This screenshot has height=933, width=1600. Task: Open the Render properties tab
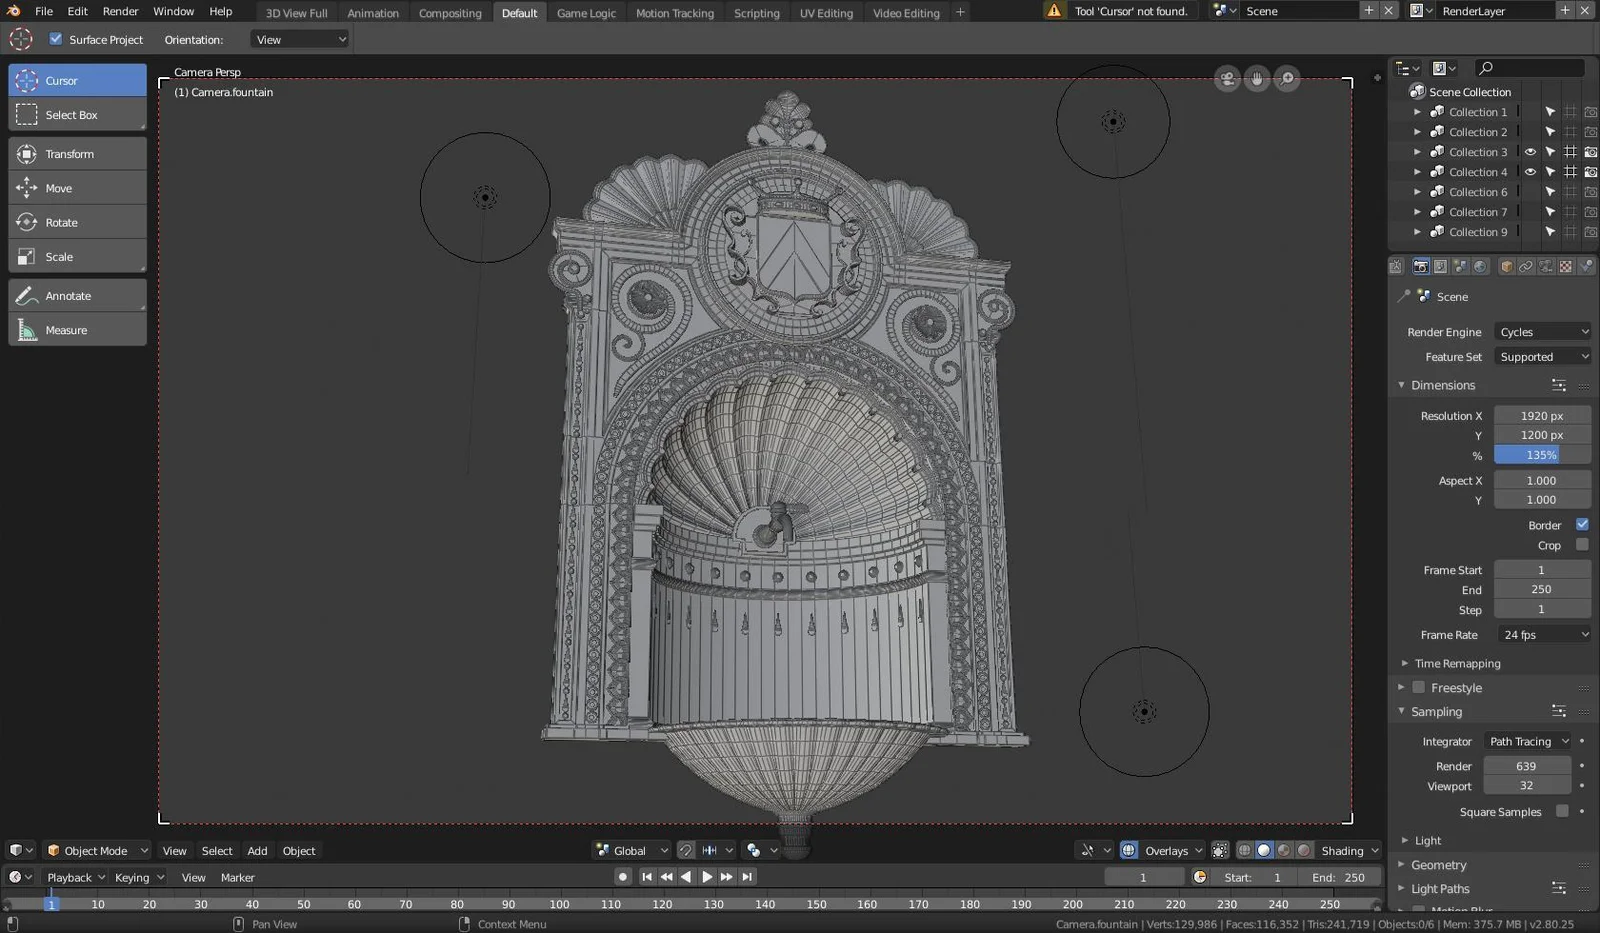(1420, 266)
